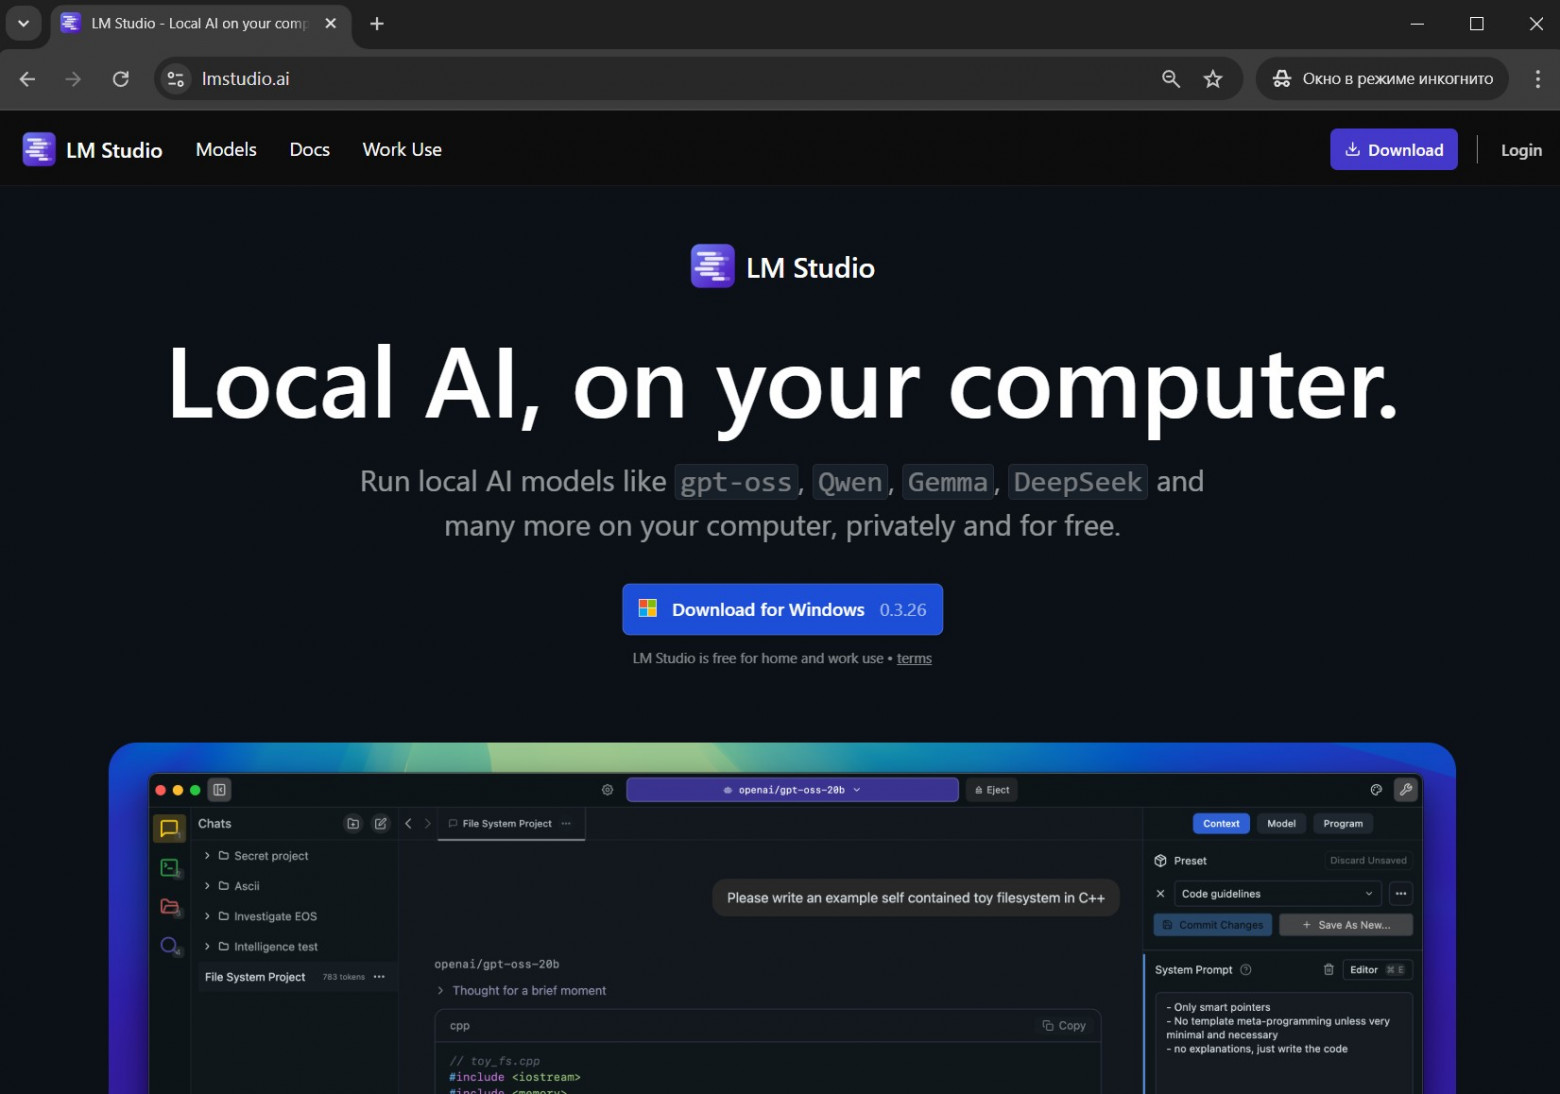The image size is (1560, 1094).
Task: Click Download for Windows 0.3.26
Action: coord(782,609)
